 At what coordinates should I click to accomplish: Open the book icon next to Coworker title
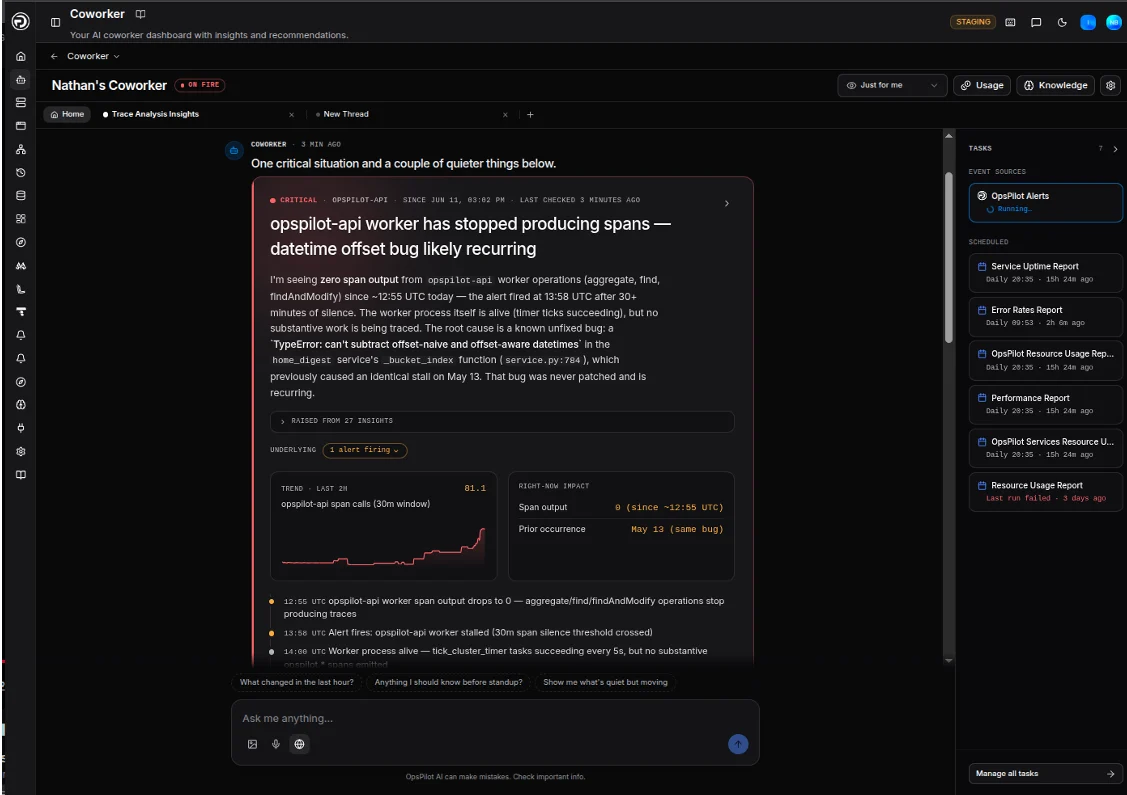140,14
